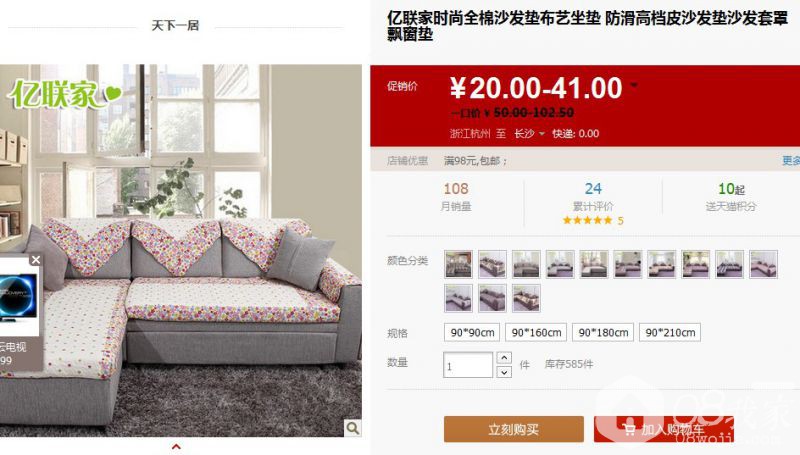The image size is (800, 455).
Task: Click the 更多 store offers link
Action: coord(791,161)
